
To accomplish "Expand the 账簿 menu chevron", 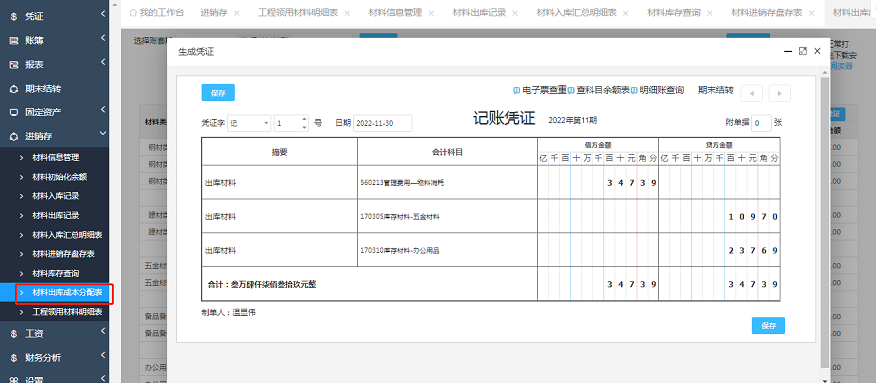I will [x=103, y=38].
